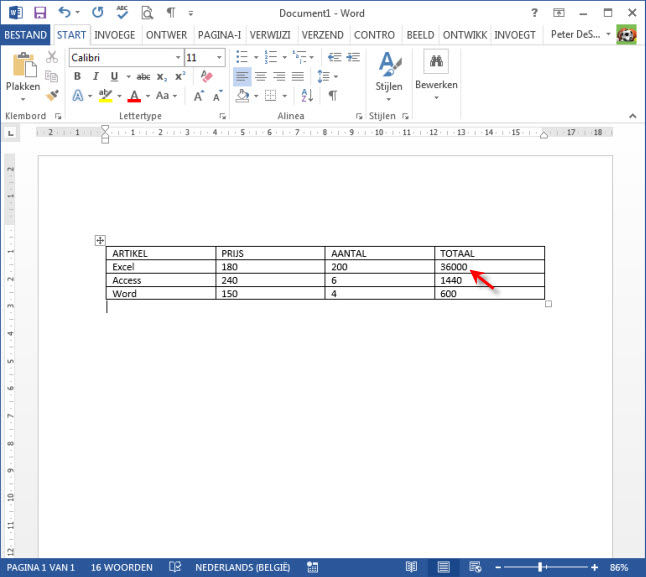646x577 pixels.
Task: Run the spelling check ABC icon
Action: pos(122,12)
